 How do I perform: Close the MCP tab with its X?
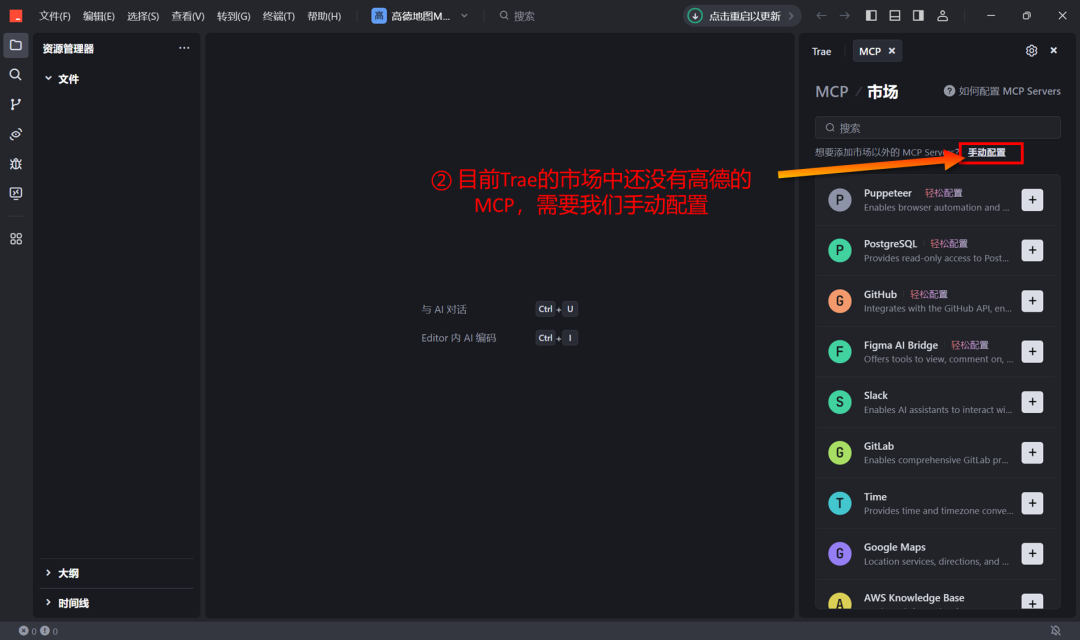[x=892, y=51]
